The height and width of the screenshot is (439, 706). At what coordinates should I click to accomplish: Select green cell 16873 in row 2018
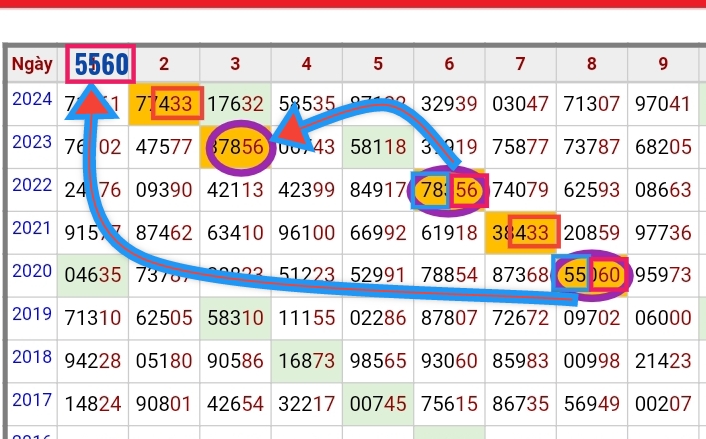(x=306, y=362)
